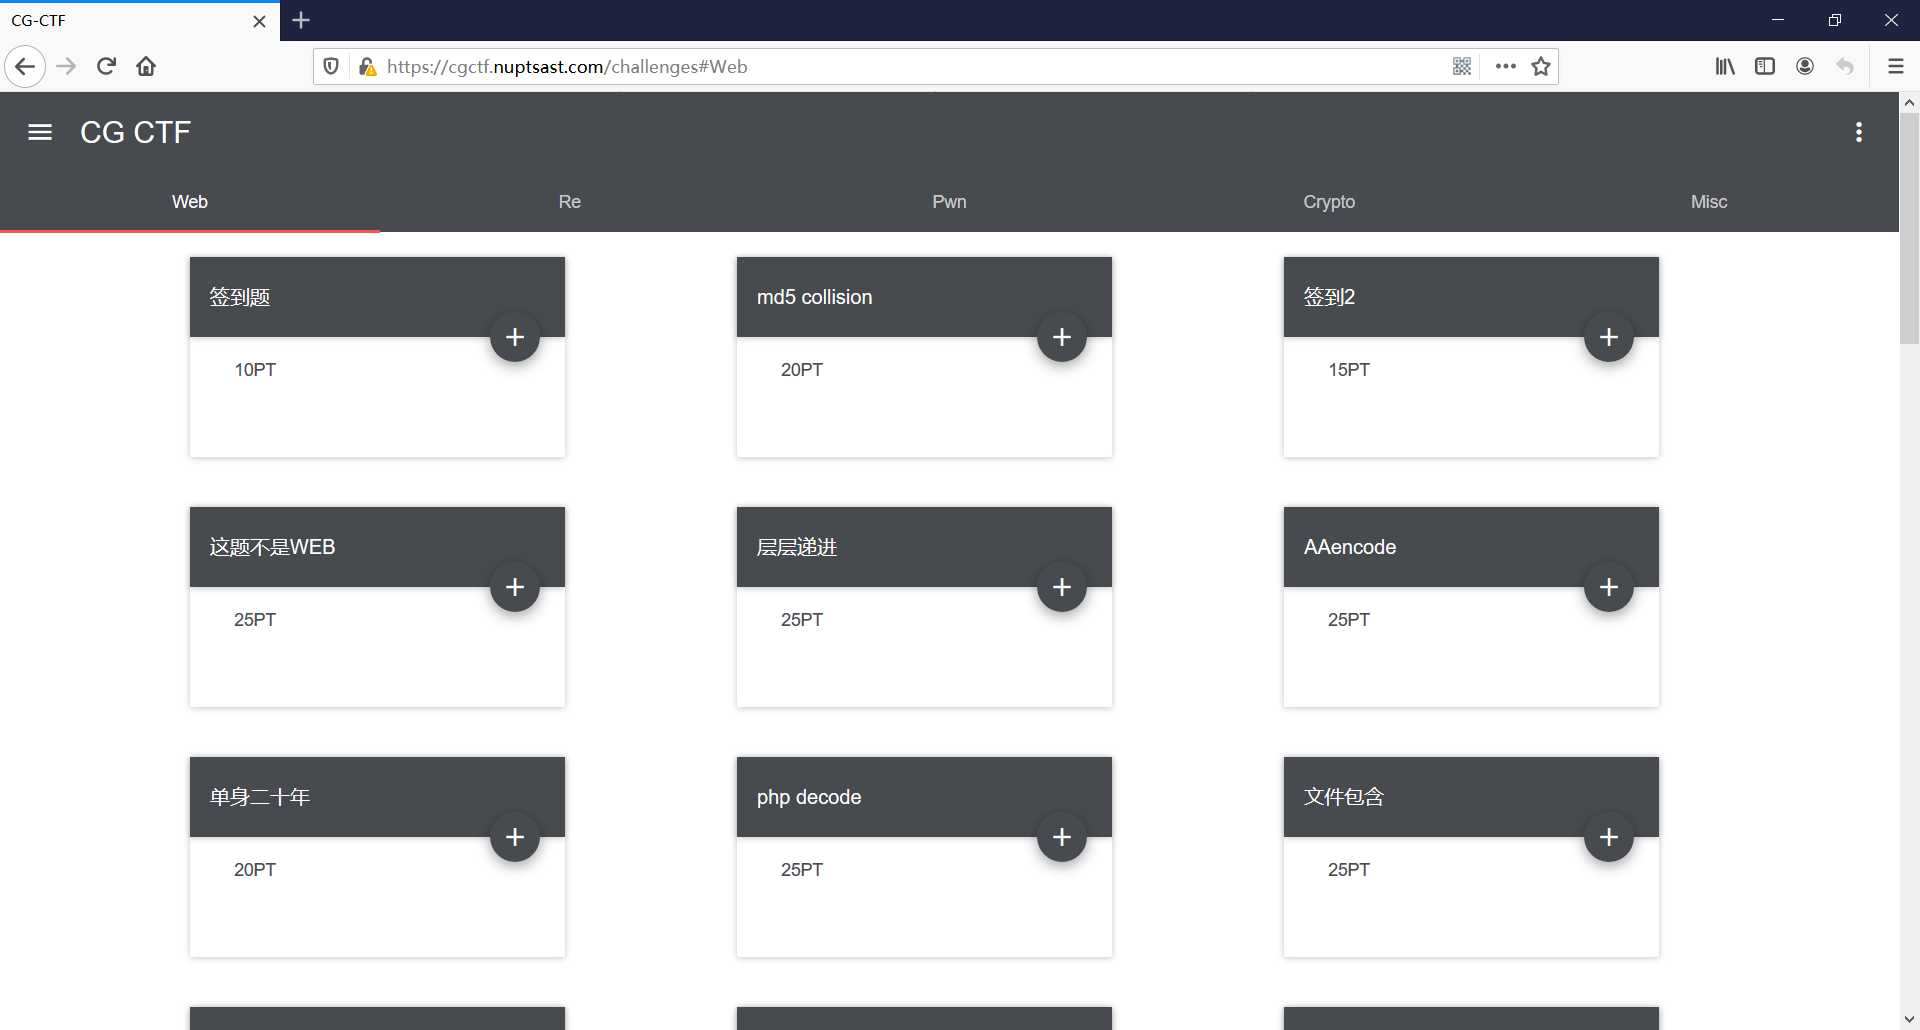Switch to the Pwn category tab
Viewport: 1920px width, 1030px height.
[x=949, y=202]
